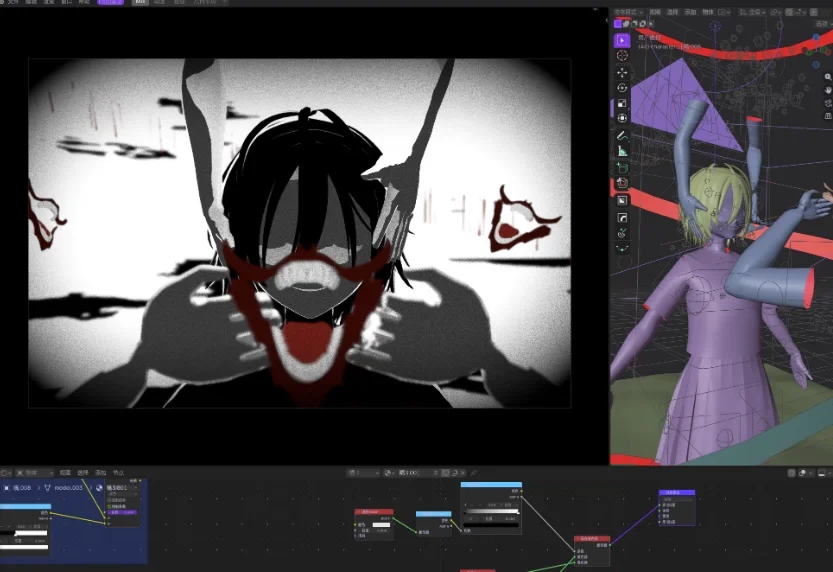Click the purple value slider in material node
Viewport: 833px width, 572px height.
(x=122, y=513)
